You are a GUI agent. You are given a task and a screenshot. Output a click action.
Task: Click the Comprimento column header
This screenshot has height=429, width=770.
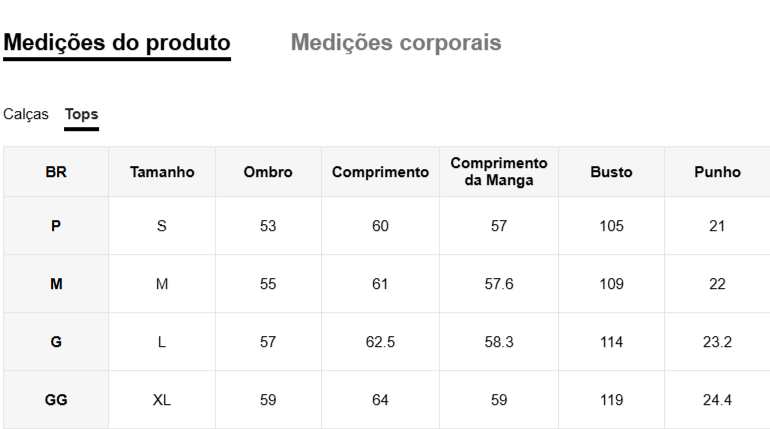[x=380, y=172]
